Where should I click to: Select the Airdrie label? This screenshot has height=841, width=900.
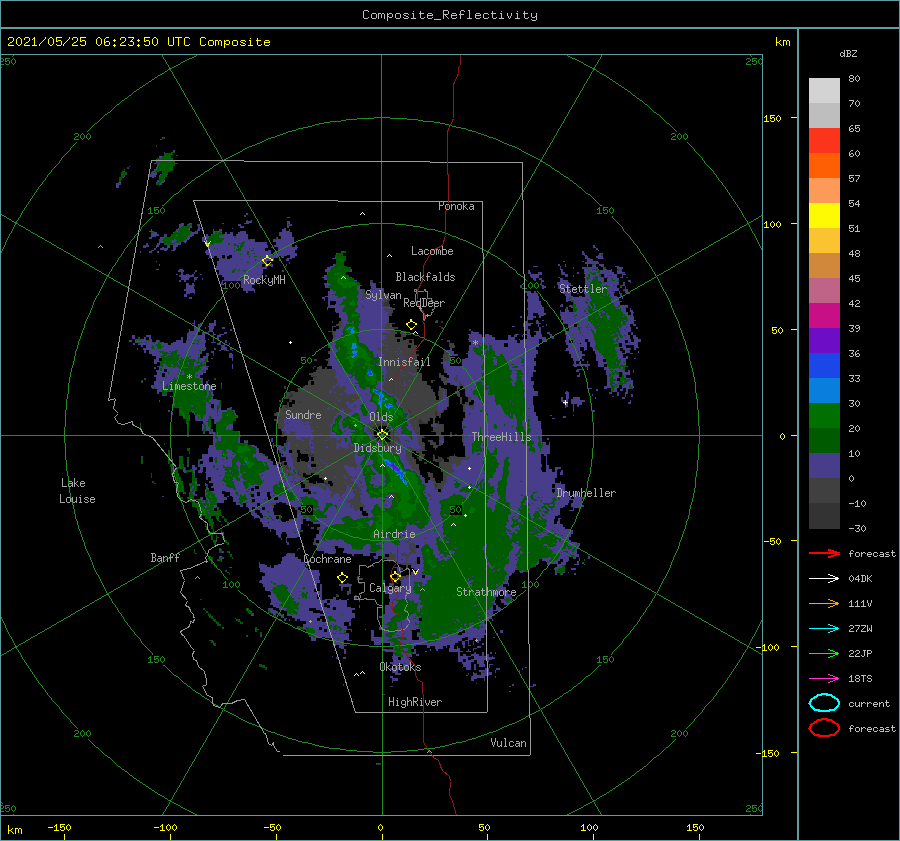click(x=394, y=534)
